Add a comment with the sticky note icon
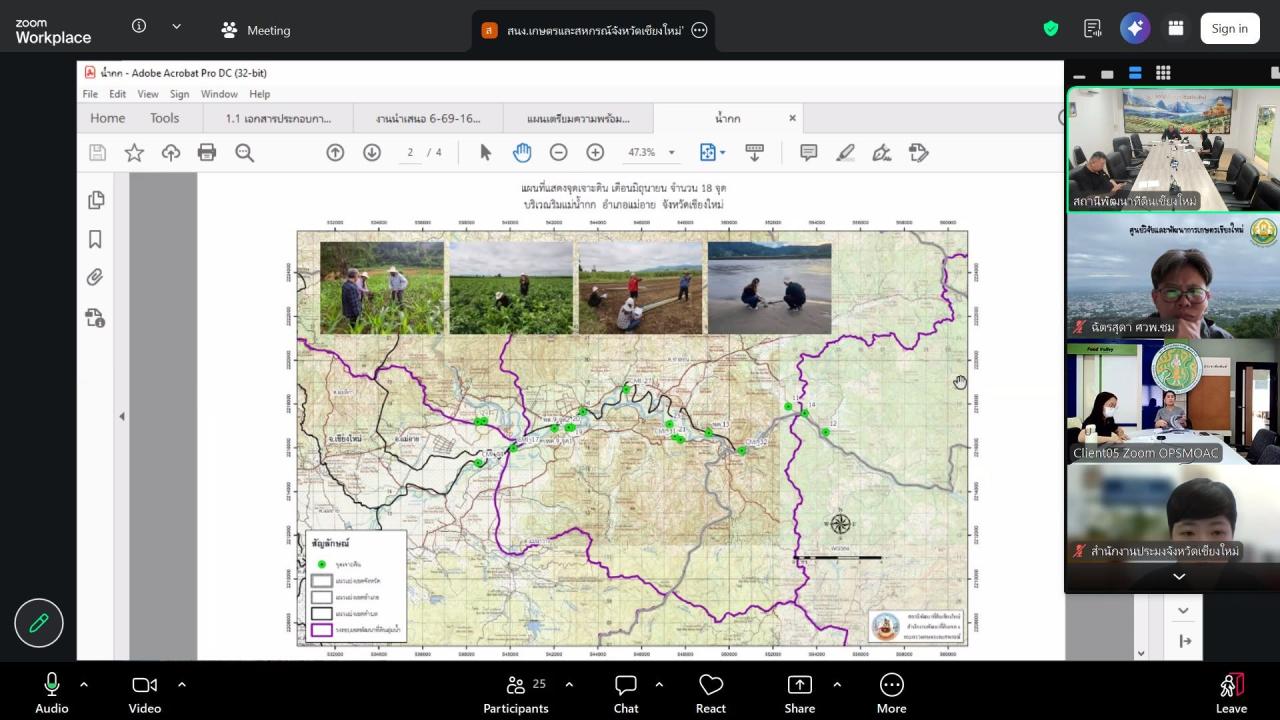Viewport: 1280px width, 720px height. (809, 153)
